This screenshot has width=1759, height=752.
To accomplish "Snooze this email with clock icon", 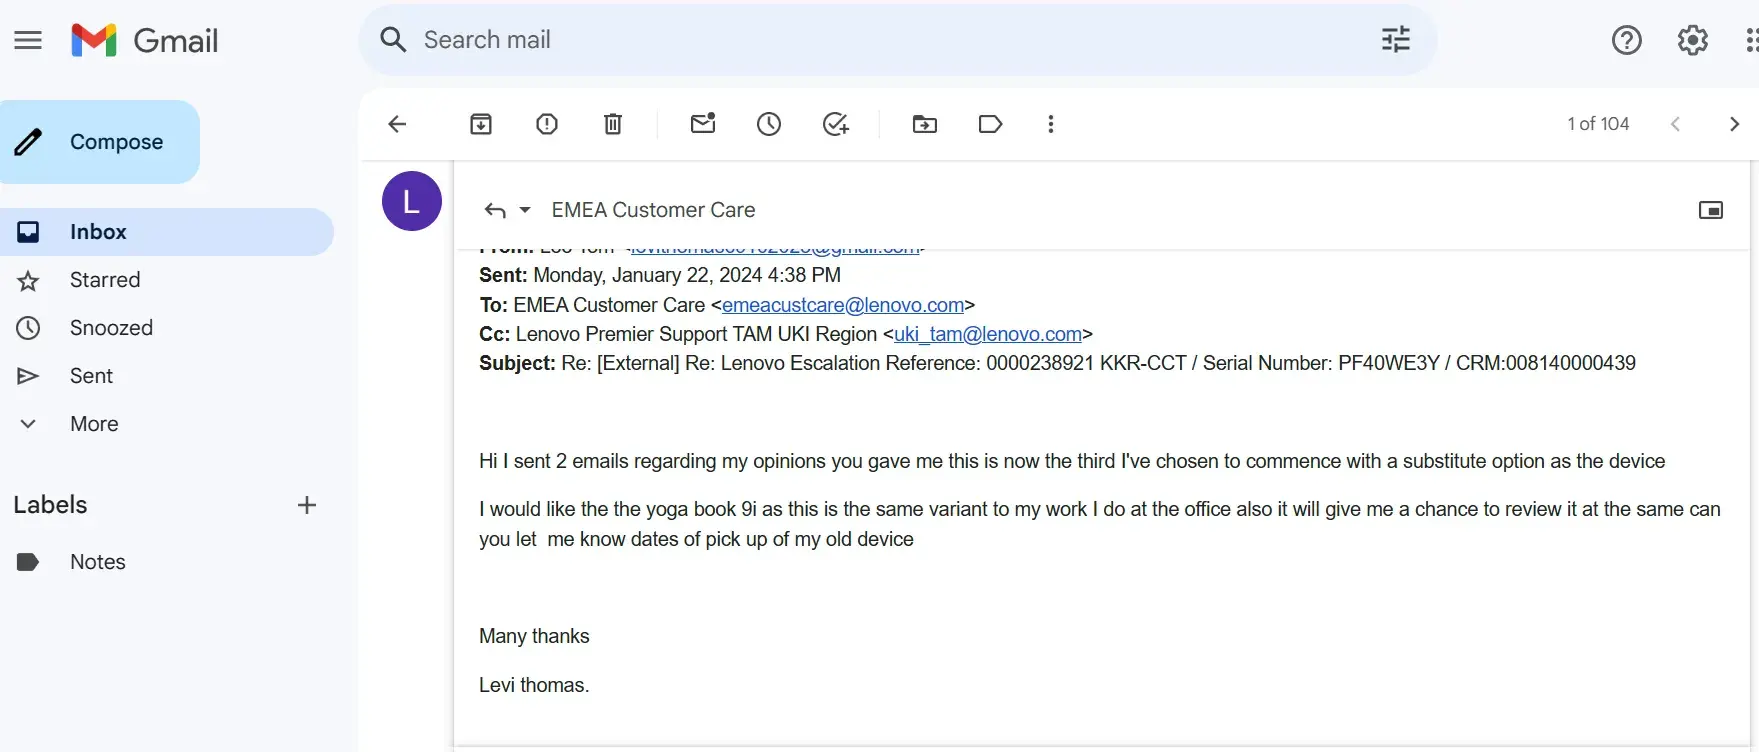I will pyautogui.click(x=769, y=124).
